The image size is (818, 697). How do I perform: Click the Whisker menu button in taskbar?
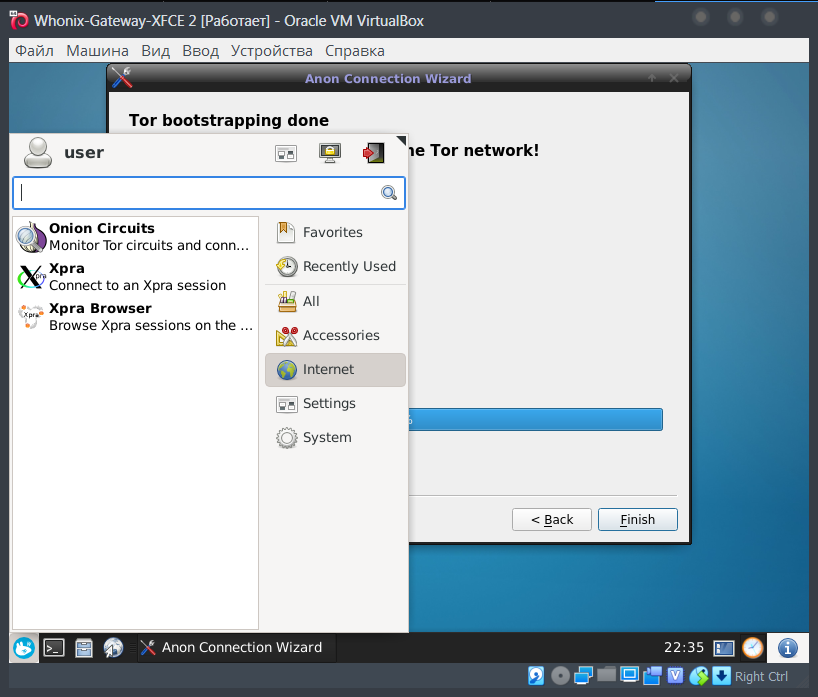(x=24, y=648)
